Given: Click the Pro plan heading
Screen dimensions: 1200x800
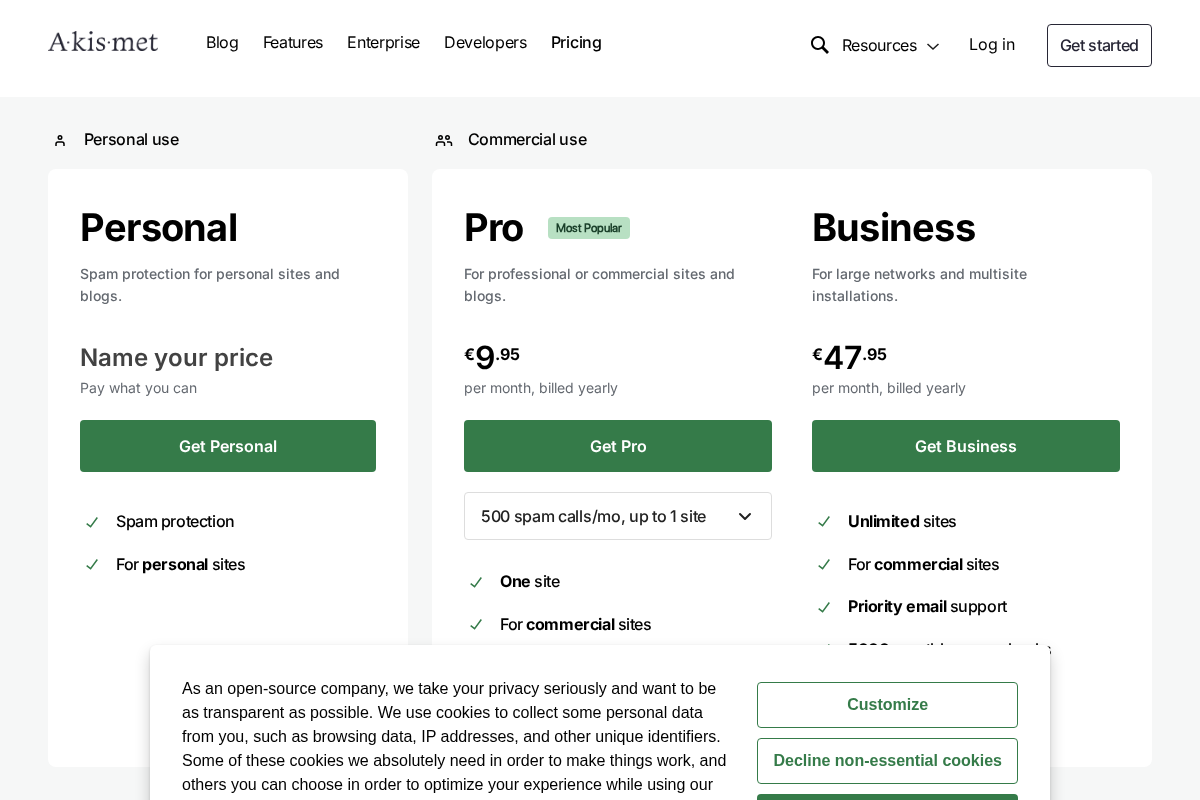Looking at the screenshot, I should pyautogui.click(x=493, y=227).
